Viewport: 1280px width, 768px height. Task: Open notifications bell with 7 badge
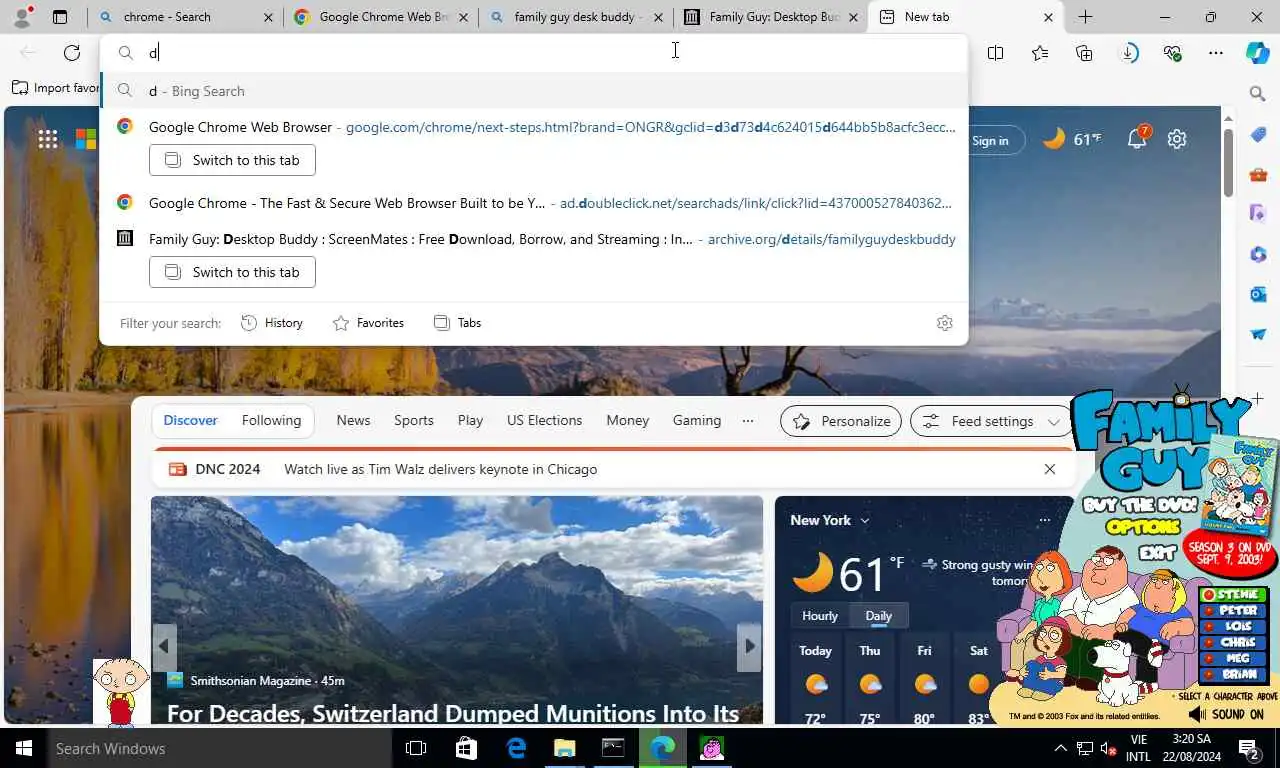1138,138
